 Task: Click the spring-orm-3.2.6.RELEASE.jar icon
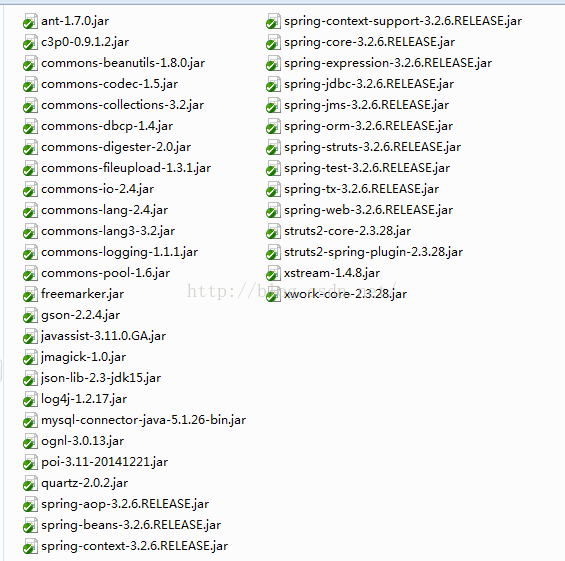[273, 126]
